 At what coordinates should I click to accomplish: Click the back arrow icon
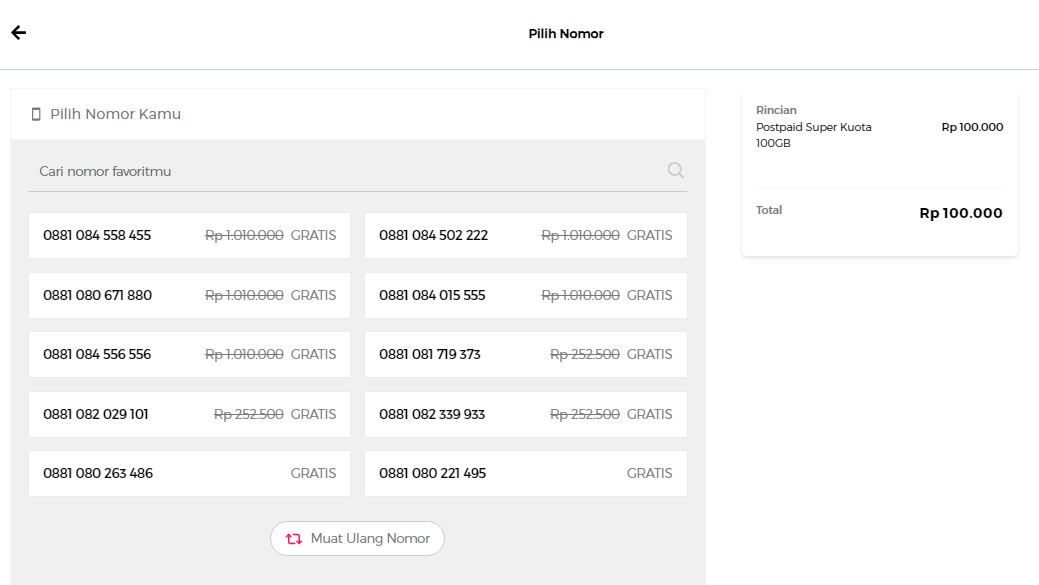coord(19,33)
